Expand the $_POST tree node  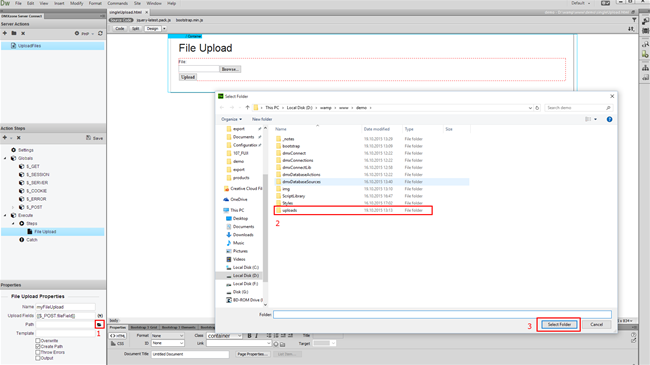(13, 207)
